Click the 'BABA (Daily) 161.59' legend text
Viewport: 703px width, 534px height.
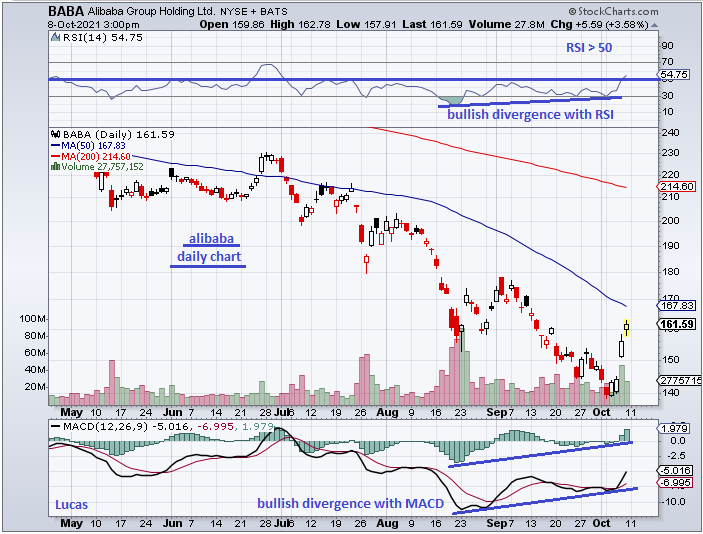coord(119,135)
